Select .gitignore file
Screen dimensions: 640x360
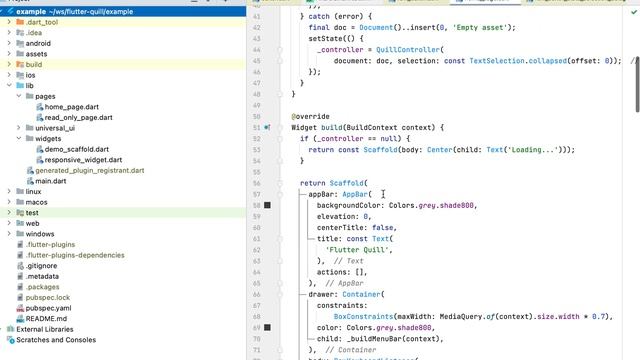(x=41, y=266)
